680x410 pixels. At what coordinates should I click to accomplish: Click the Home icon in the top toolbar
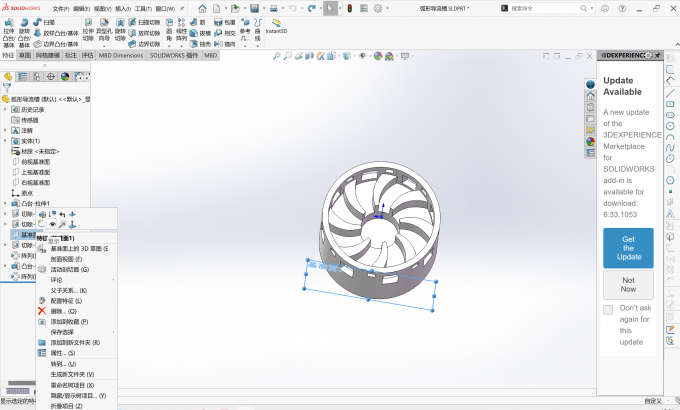(x=203, y=8)
